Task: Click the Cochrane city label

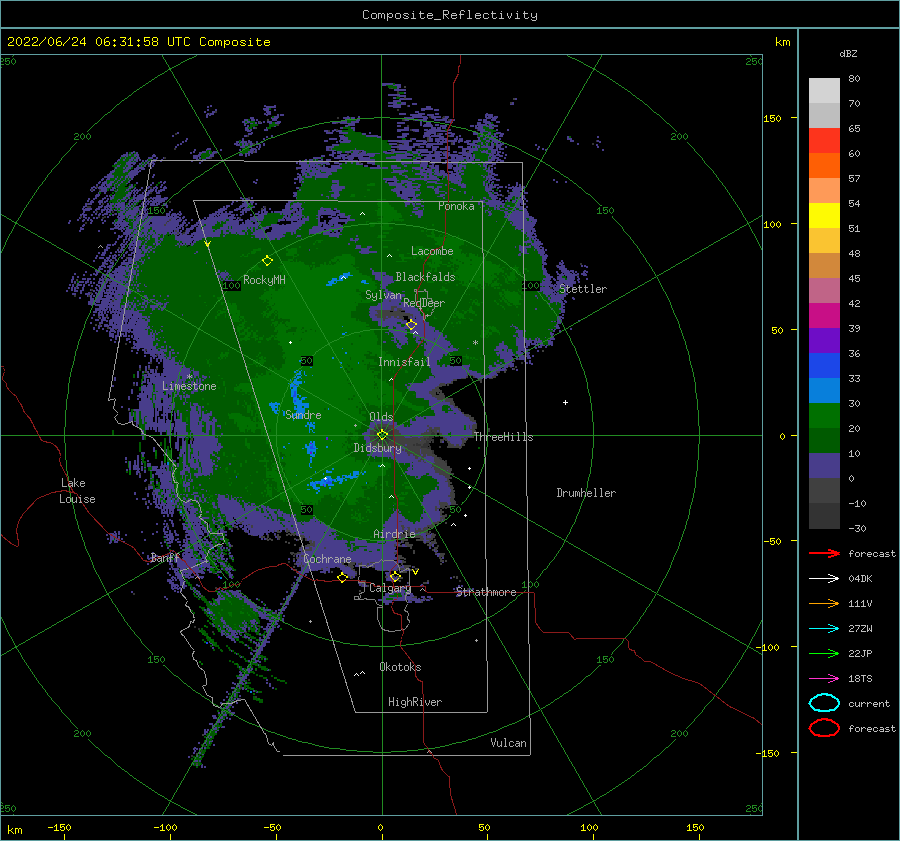Action: tap(327, 559)
